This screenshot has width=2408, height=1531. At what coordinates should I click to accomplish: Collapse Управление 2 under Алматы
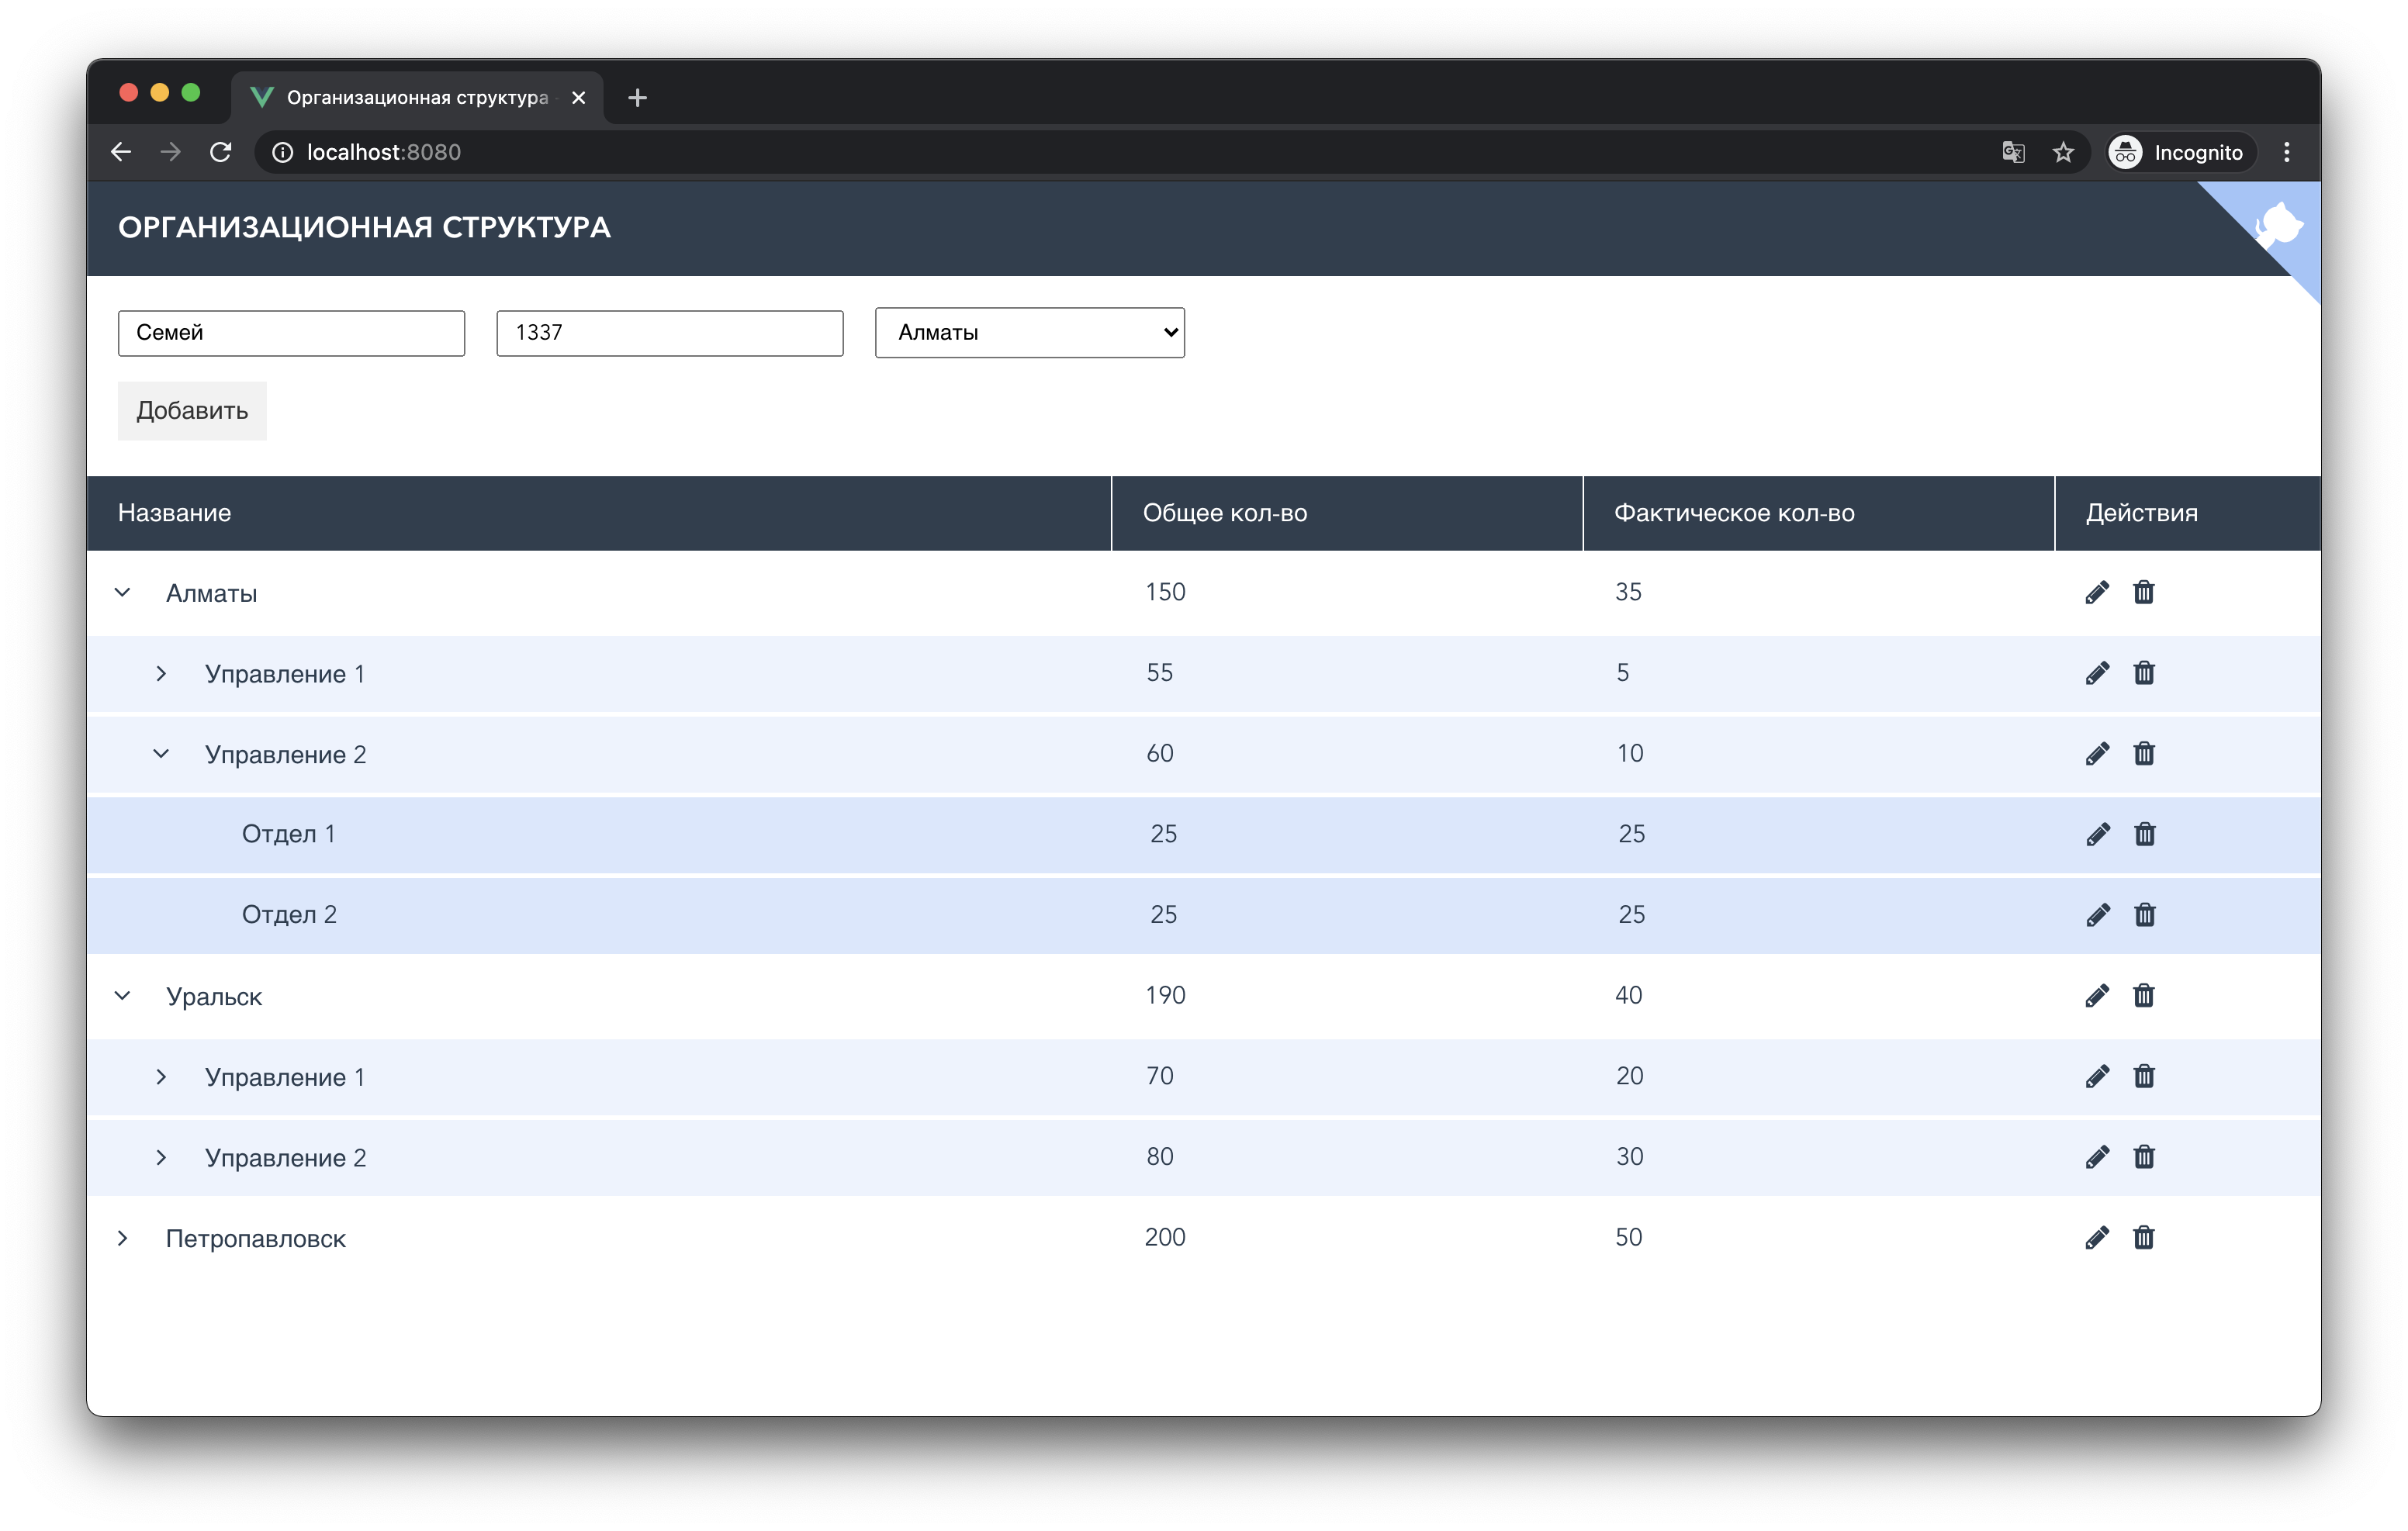pyautogui.click(x=161, y=754)
